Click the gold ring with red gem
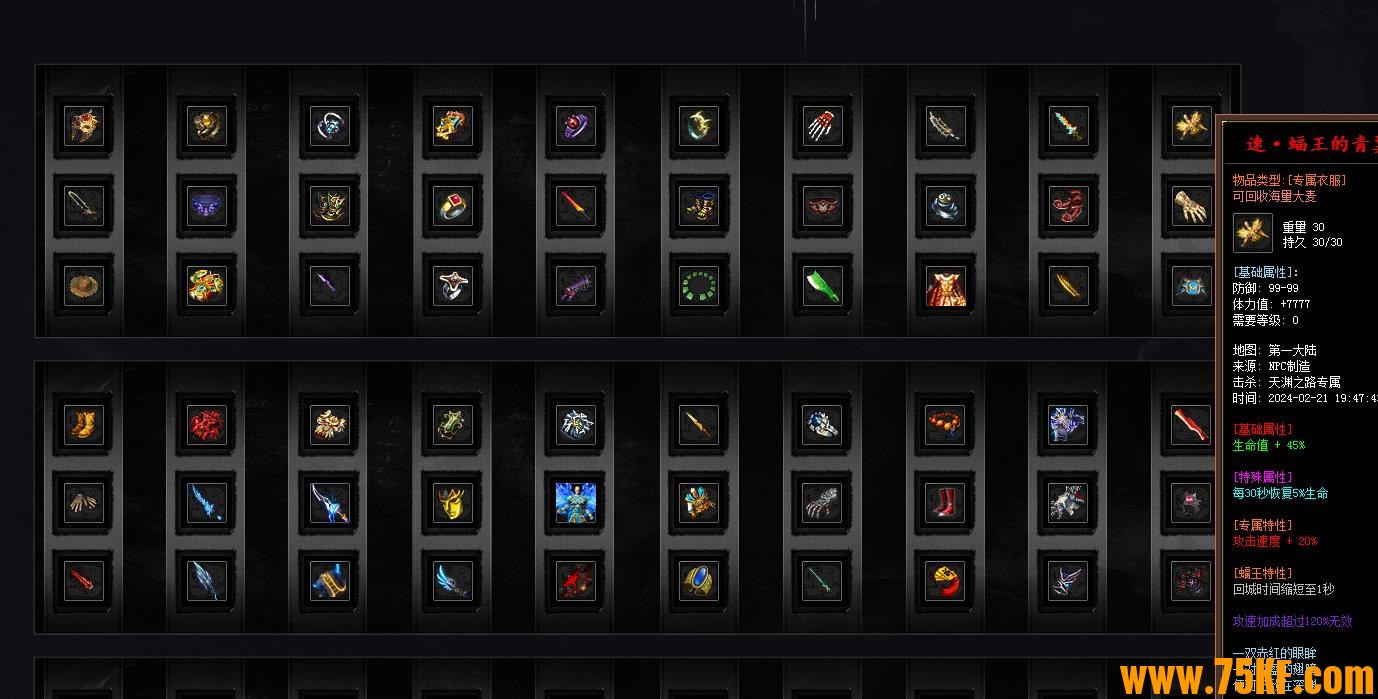The image size is (1378, 699). [453, 206]
